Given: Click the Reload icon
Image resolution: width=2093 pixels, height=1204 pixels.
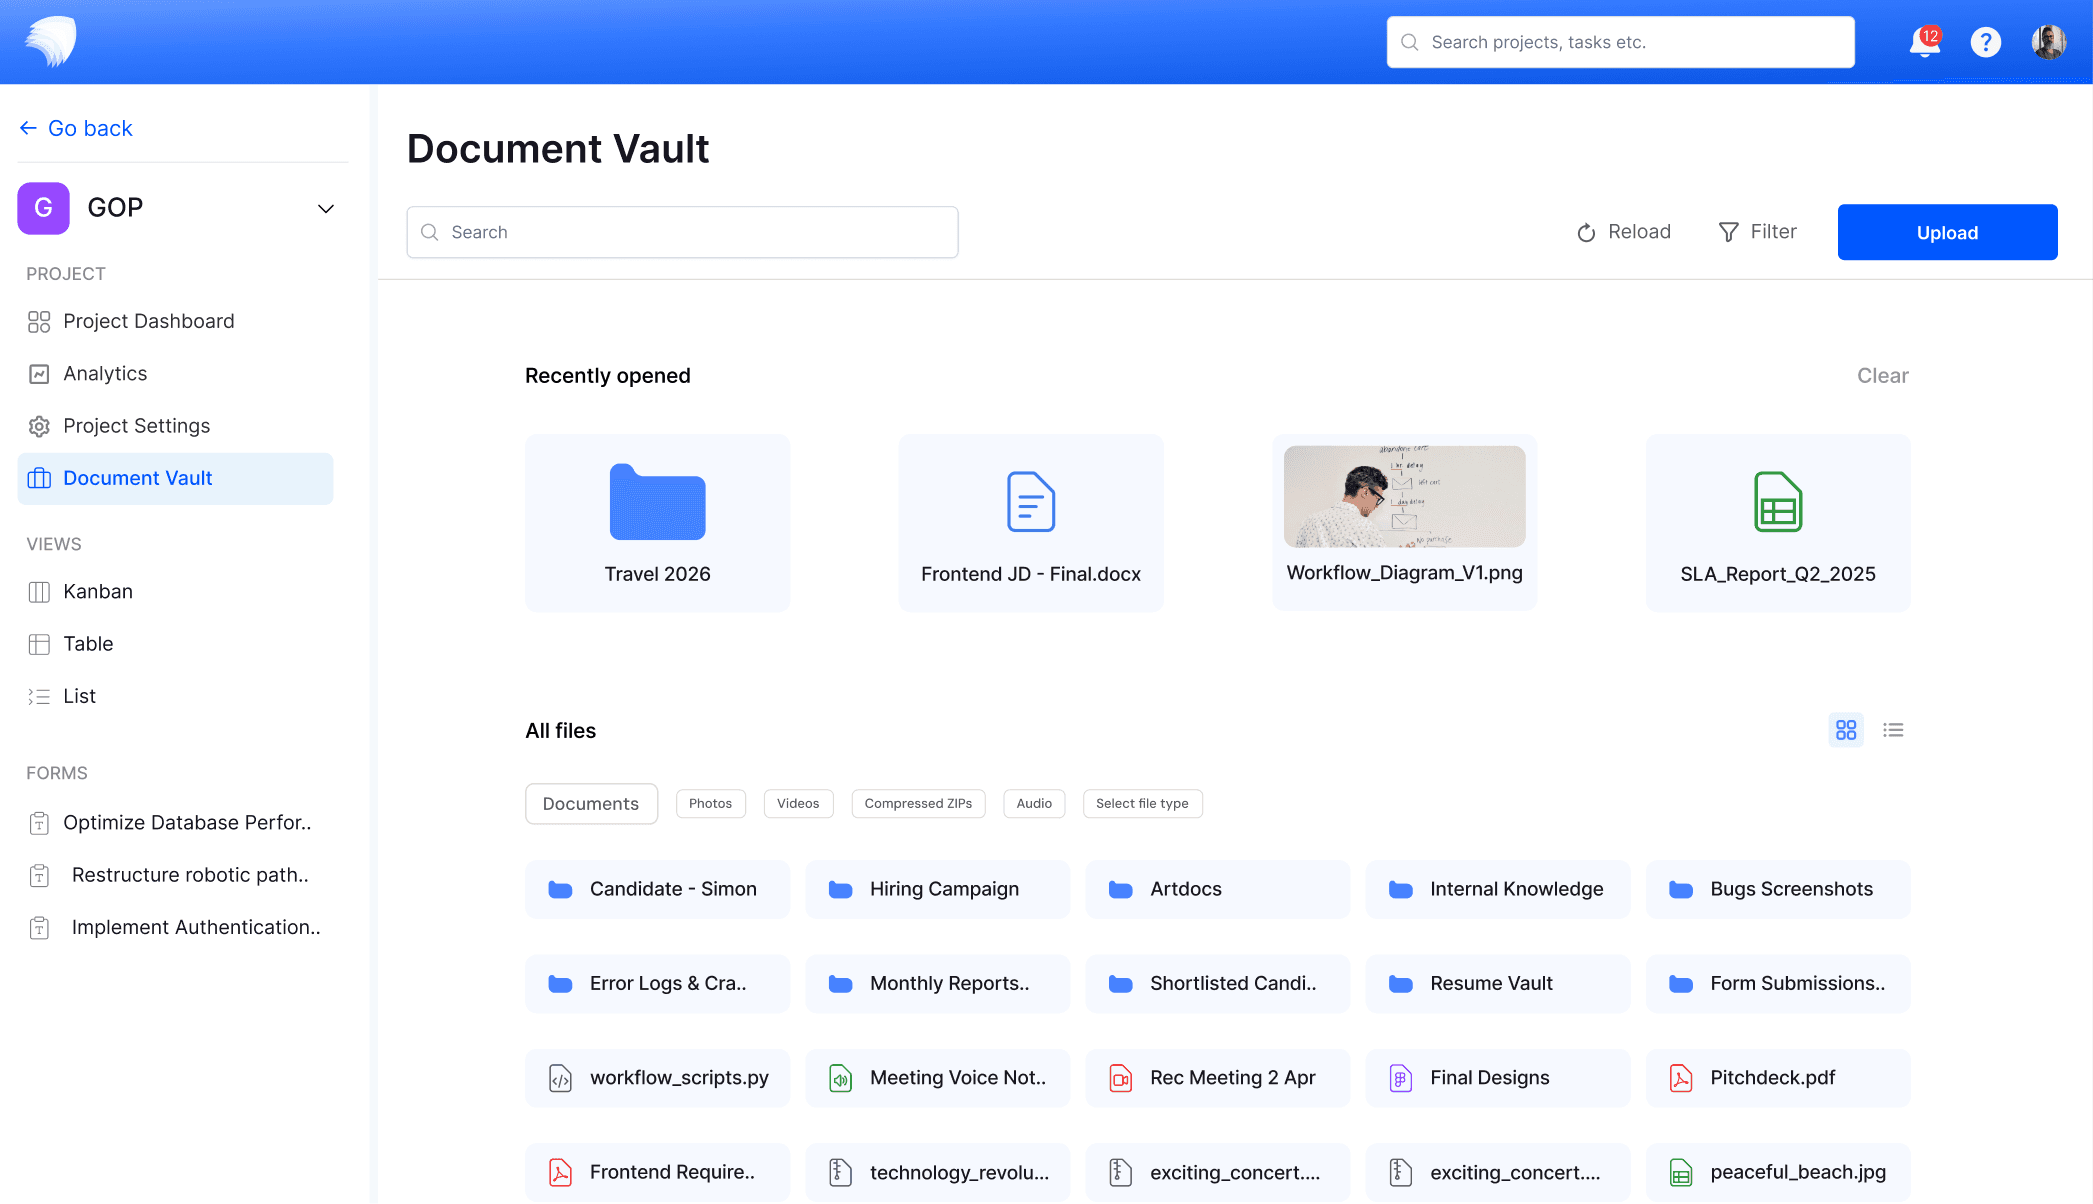Looking at the screenshot, I should tap(1586, 233).
